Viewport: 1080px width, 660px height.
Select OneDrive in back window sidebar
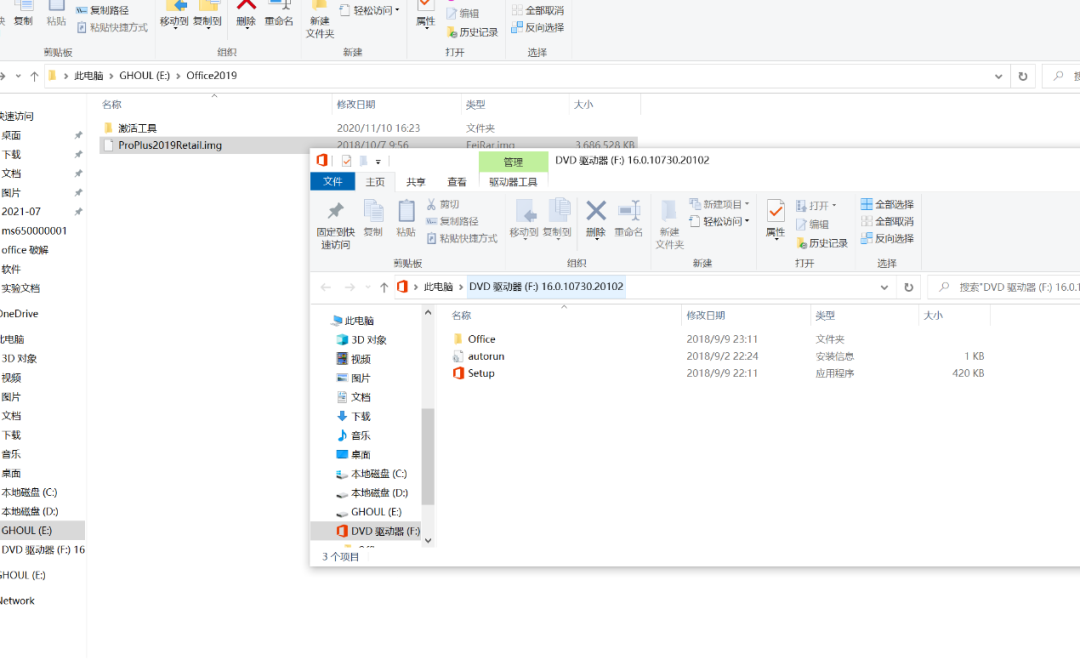pos(19,313)
